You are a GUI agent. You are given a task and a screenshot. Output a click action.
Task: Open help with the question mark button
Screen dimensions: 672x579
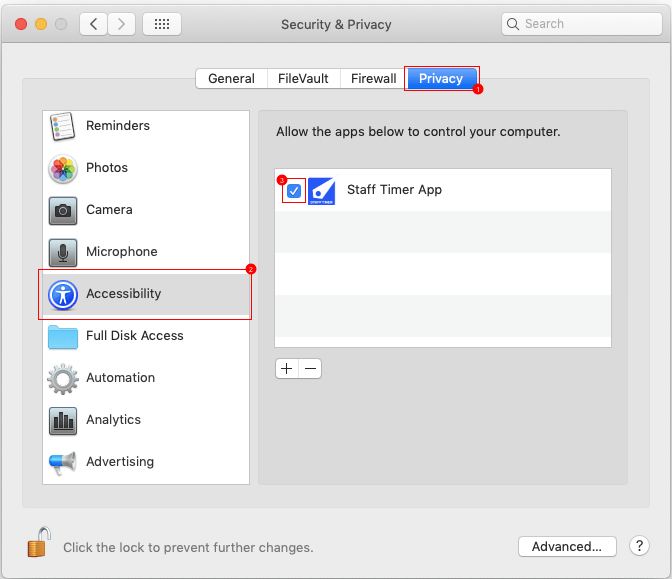[x=639, y=546]
